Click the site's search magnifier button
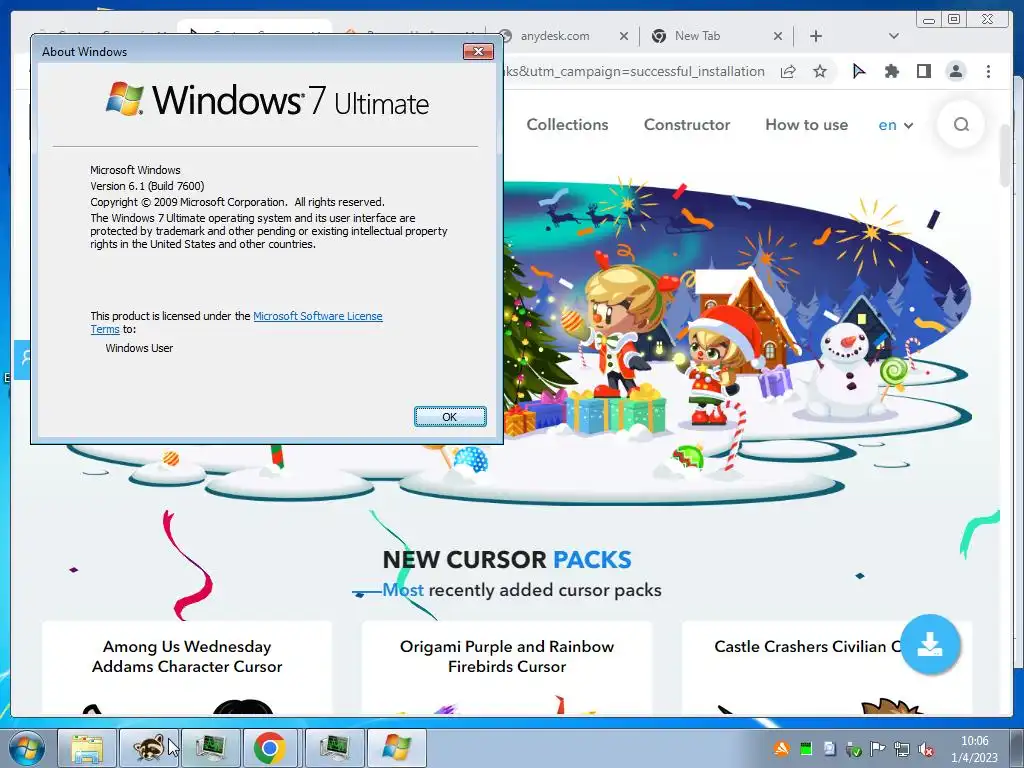This screenshot has width=1024, height=768. (961, 124)
